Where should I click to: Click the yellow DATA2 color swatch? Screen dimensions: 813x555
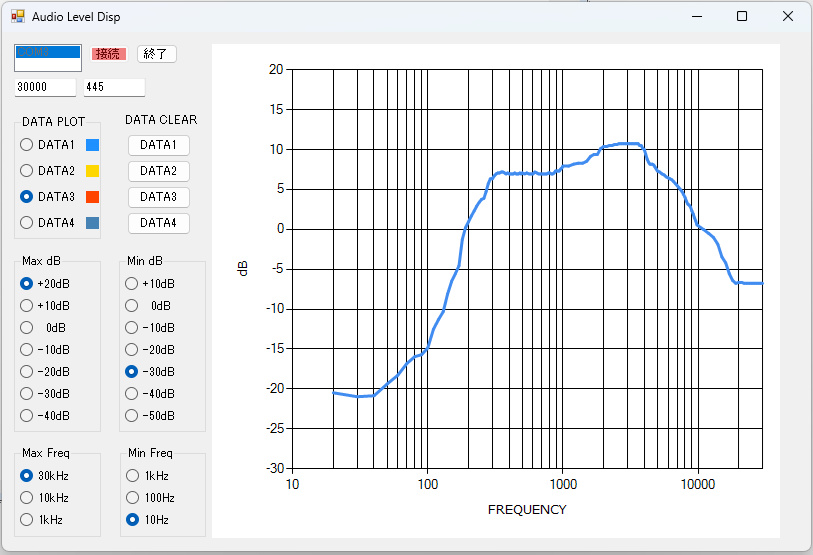point(92,171)
